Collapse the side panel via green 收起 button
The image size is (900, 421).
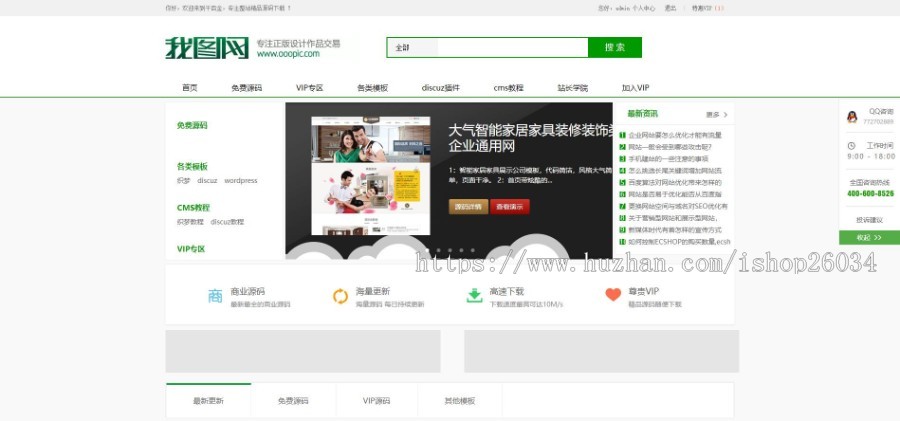tap(868, 238)
